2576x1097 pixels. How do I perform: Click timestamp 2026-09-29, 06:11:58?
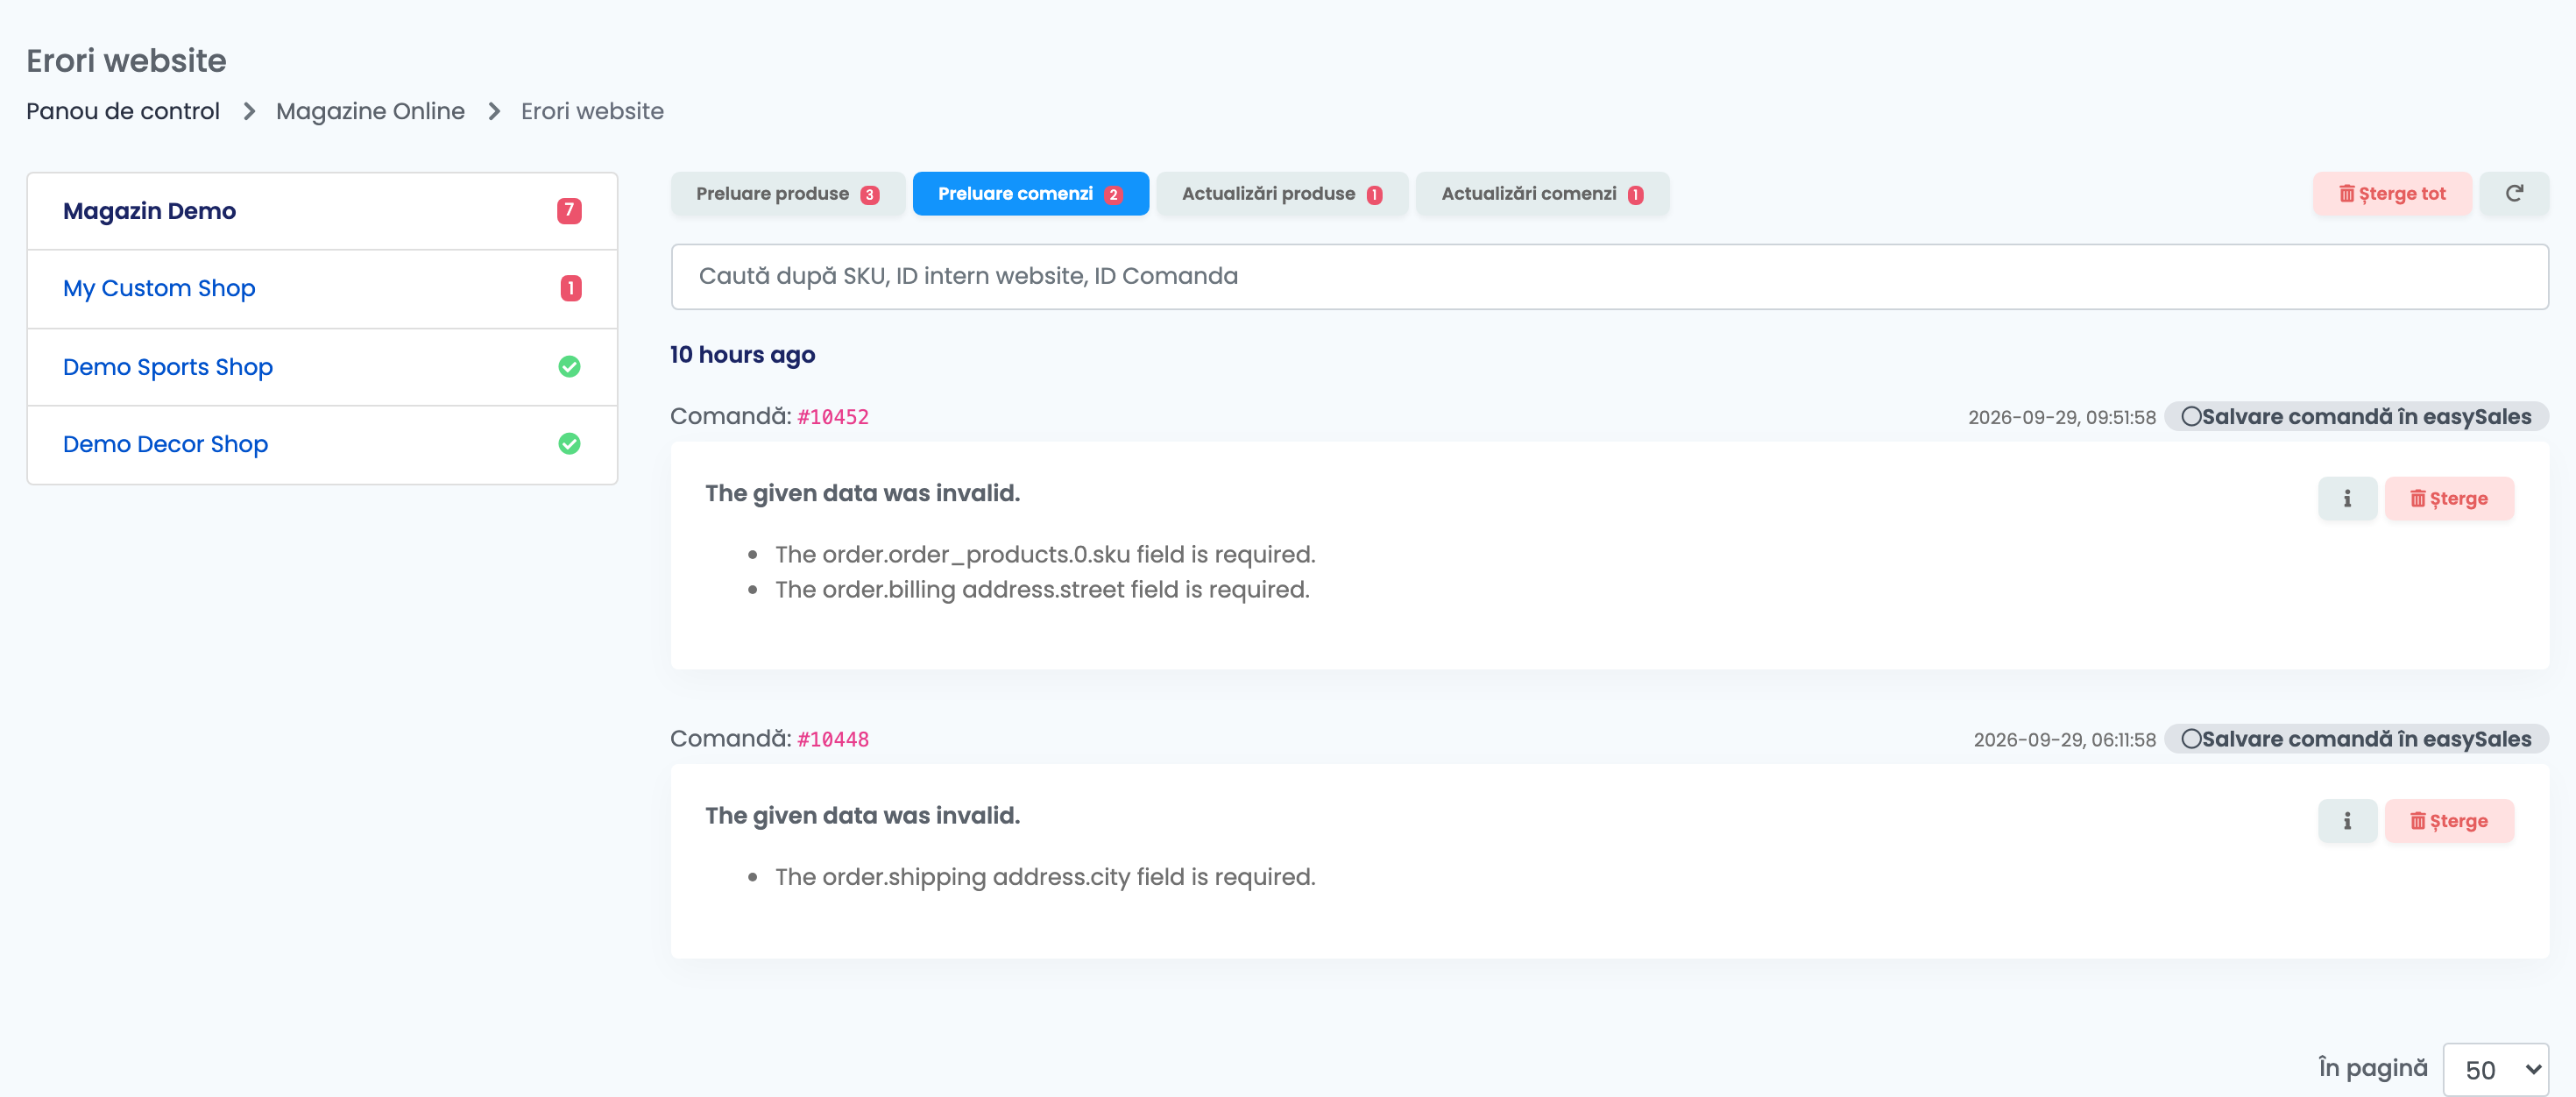tap(2064, 739)
